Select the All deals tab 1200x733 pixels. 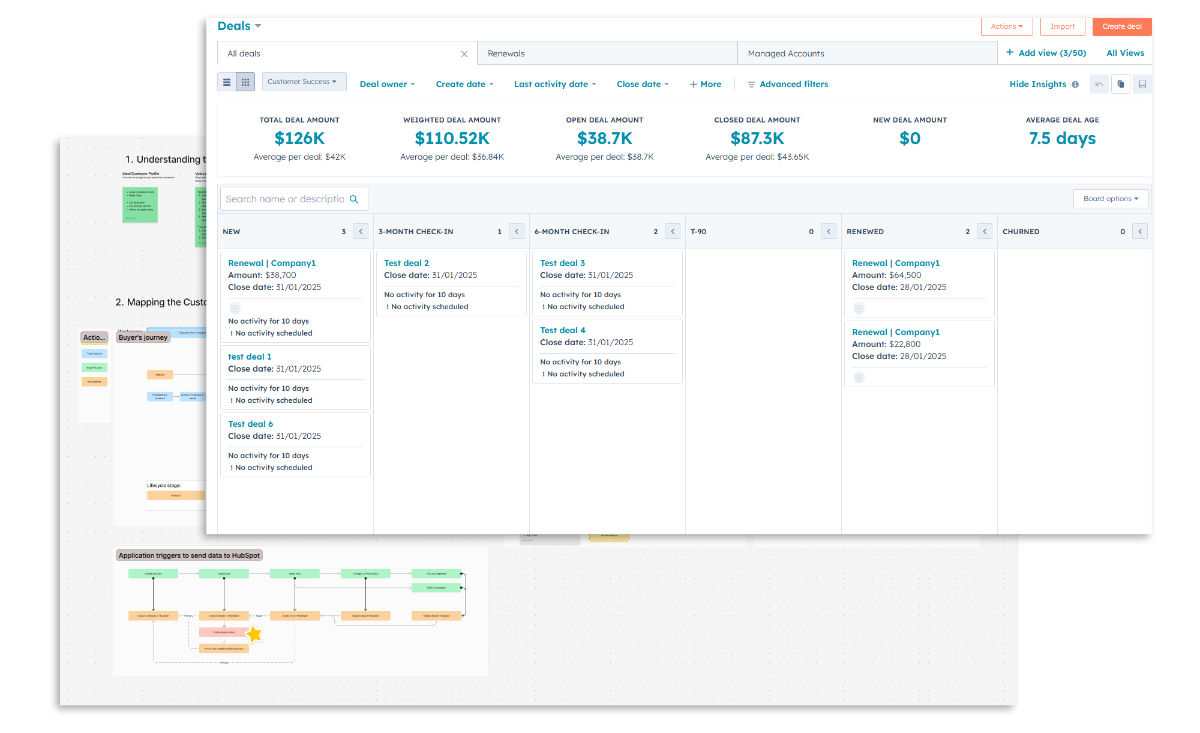pyautogui.click(x=346, y=54)
